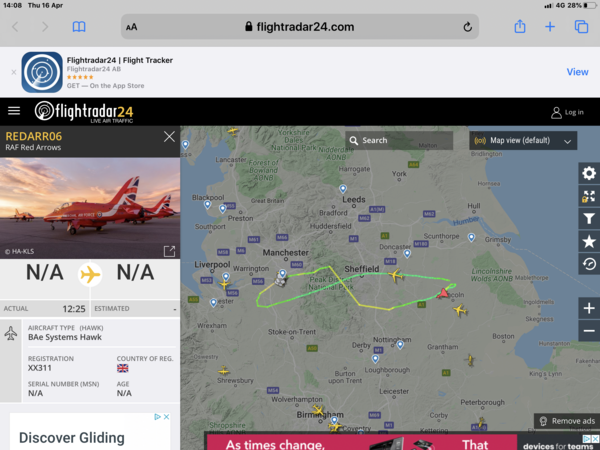Tap airport pin near Leeds
Viewport: 600px width, 450px height.
(x=343, y=189)
